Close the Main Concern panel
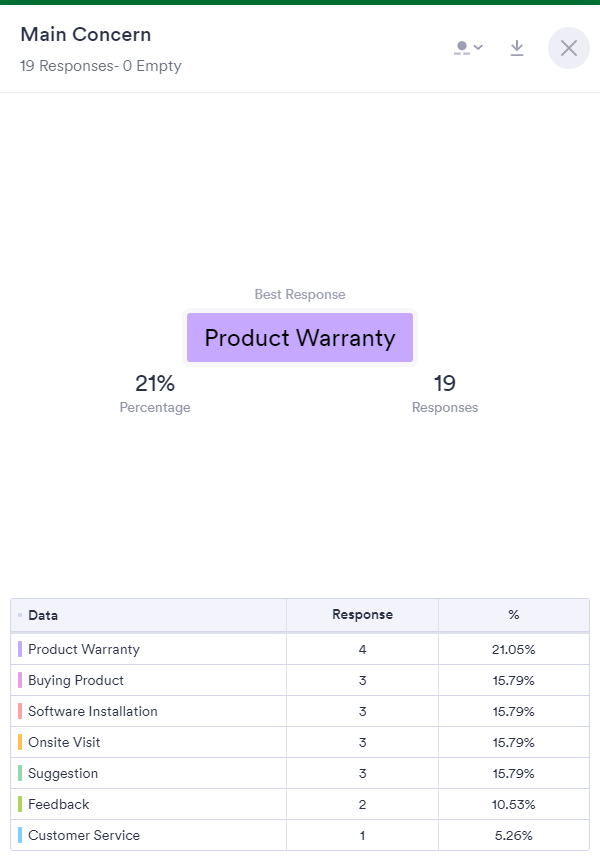This screenshot has height=859, width=600. tap(569, 48)
